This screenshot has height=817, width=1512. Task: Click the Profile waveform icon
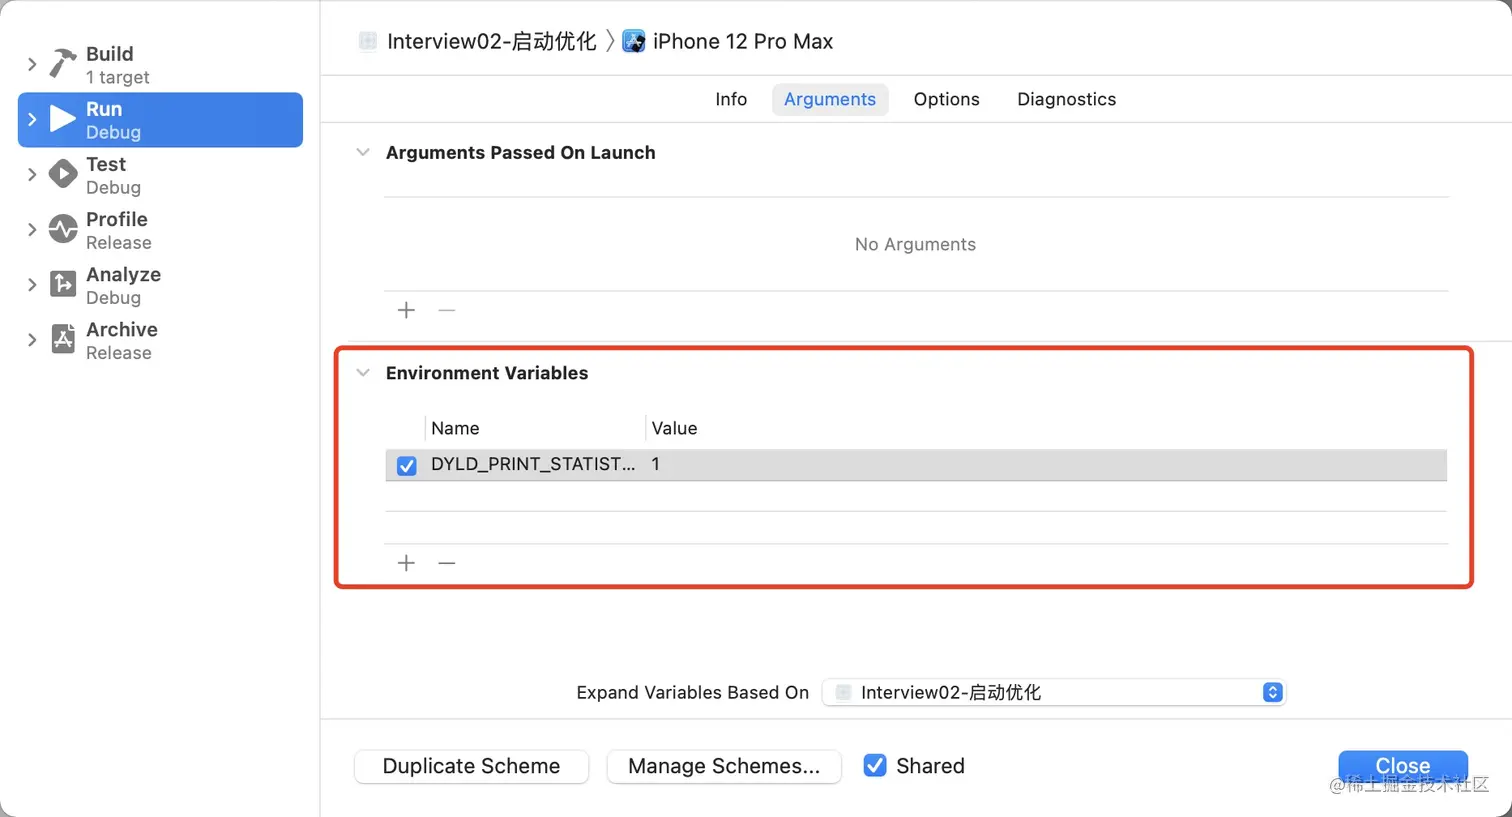click(x=63, y=229)
